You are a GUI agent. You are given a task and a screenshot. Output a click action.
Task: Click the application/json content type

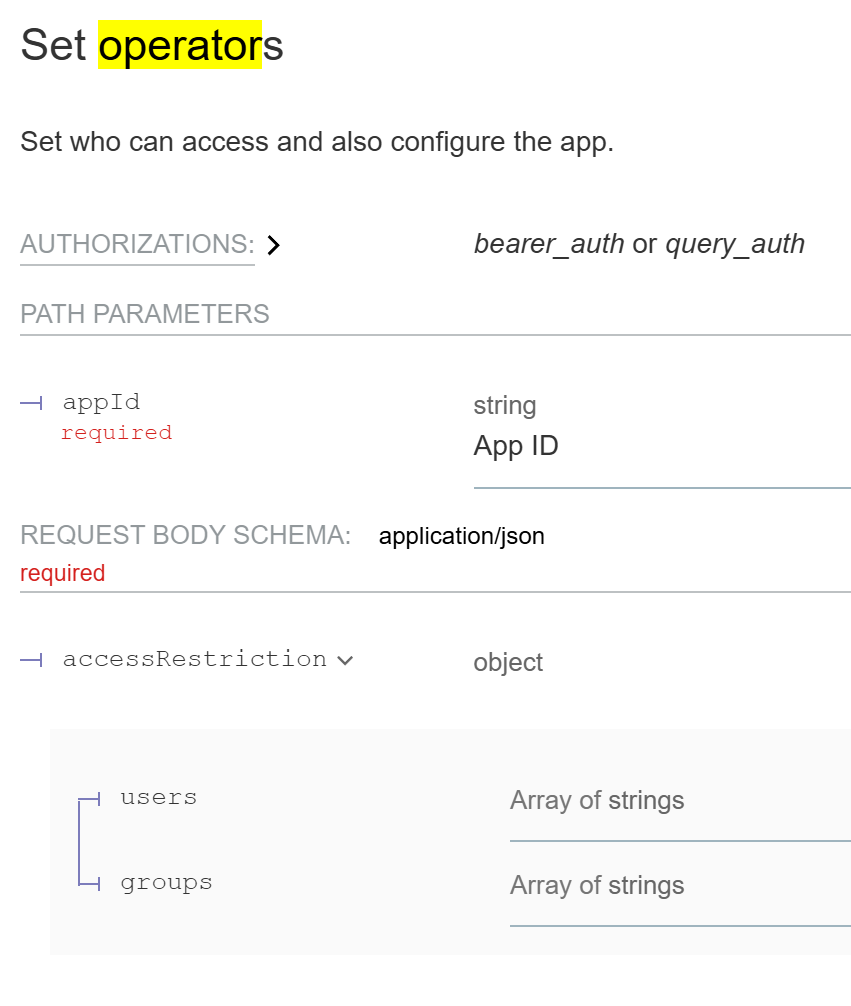coord(462,536)
